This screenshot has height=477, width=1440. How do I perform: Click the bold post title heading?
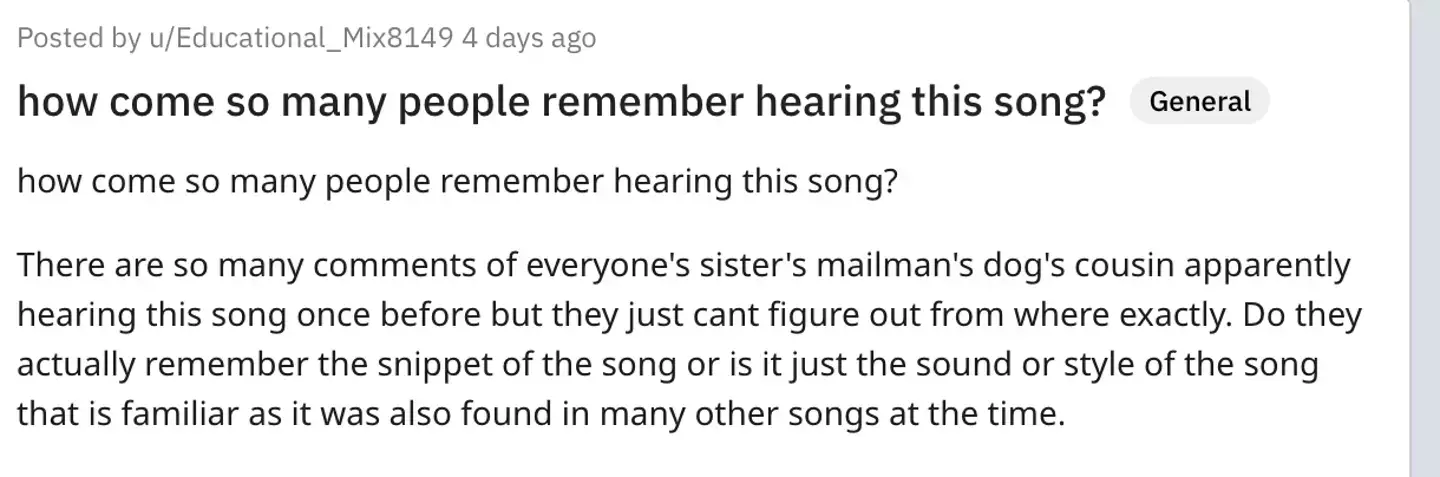(562, 103)
